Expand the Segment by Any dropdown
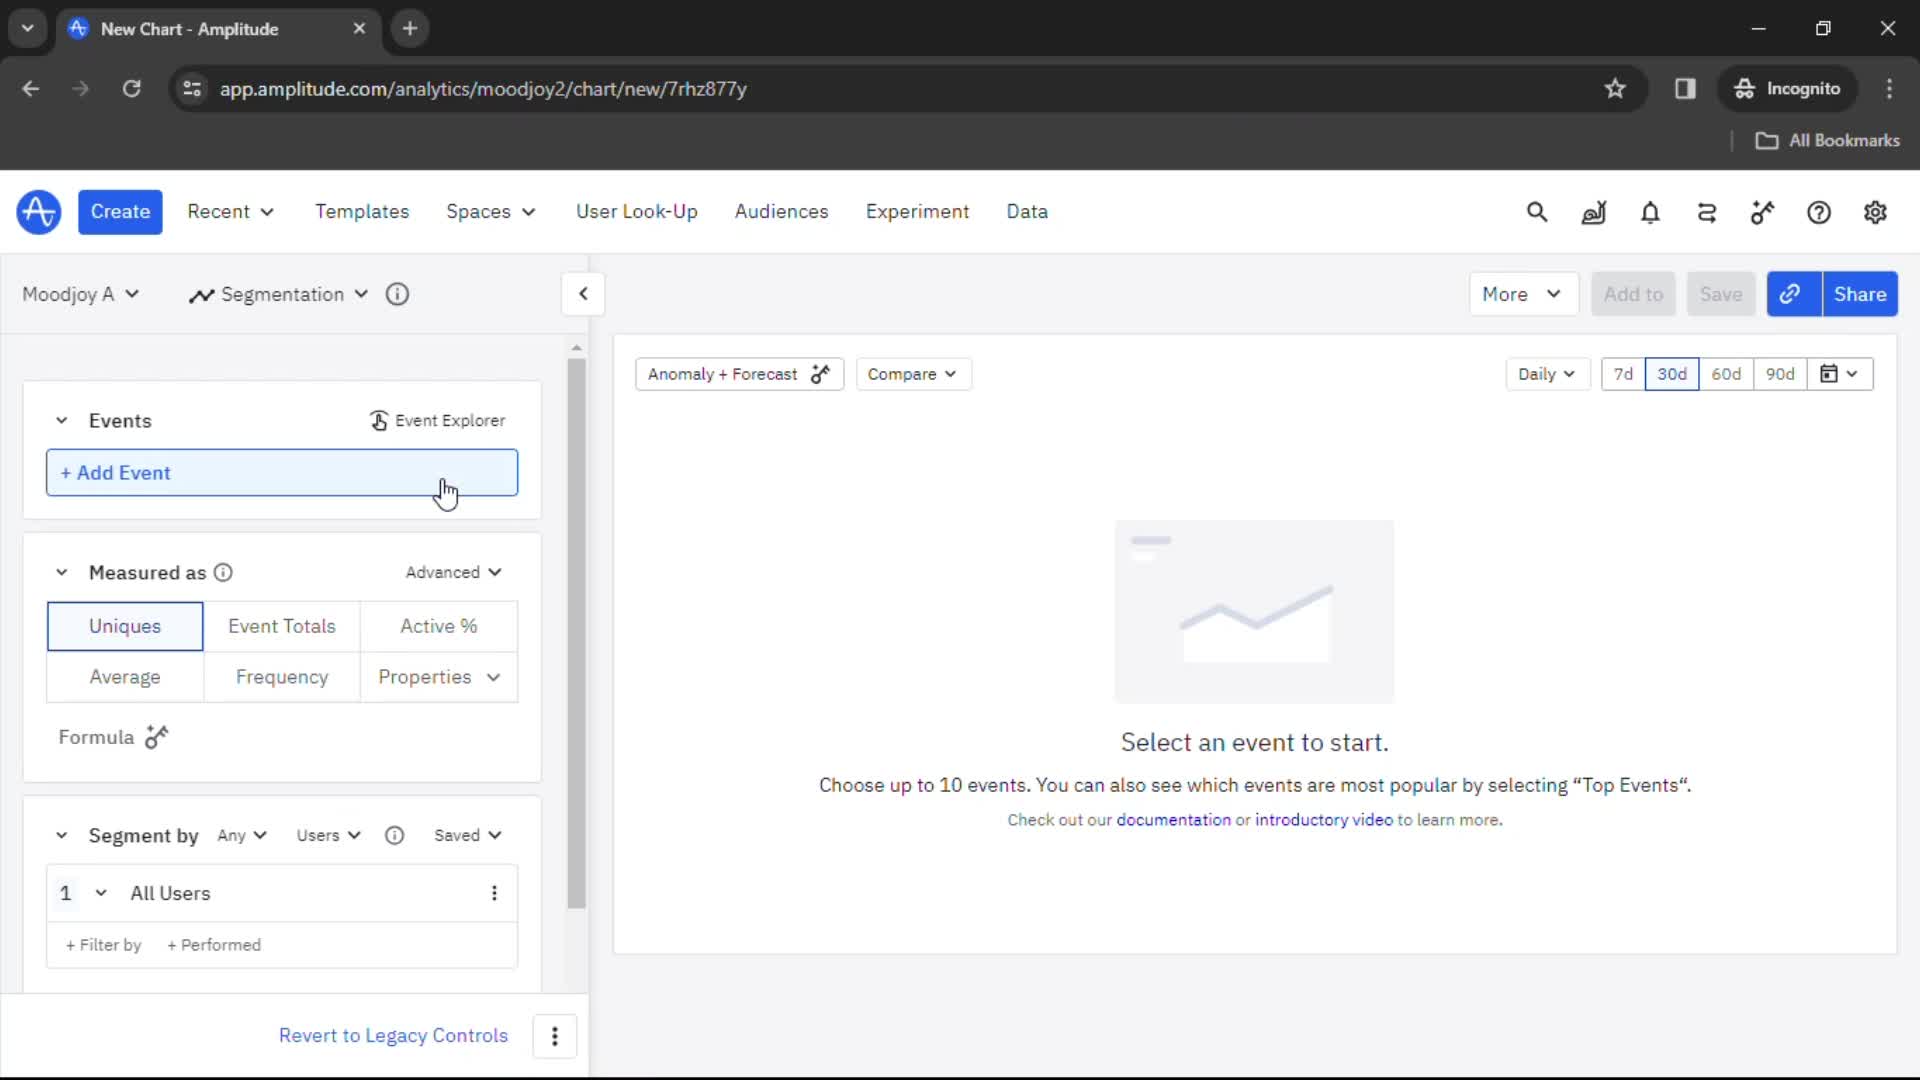The width and height of the screenshot is (1920, 1080). [x=241, y=835]
